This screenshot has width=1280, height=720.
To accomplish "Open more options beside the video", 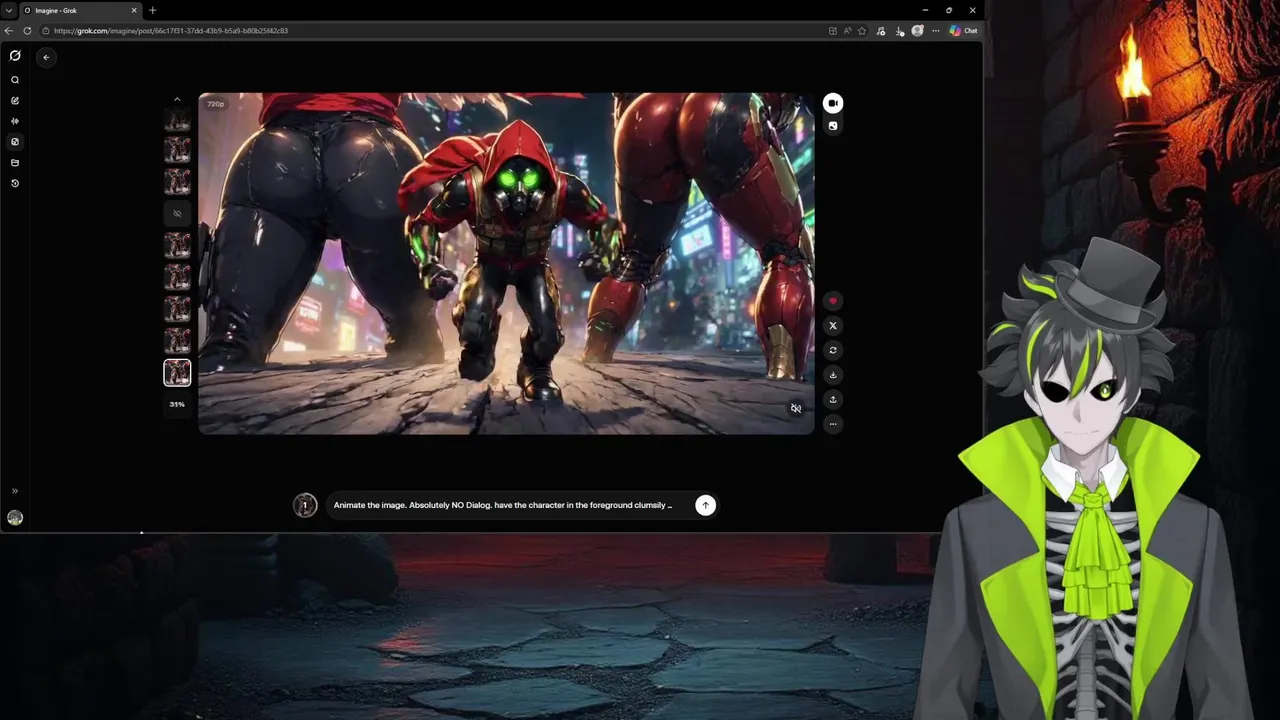I will (832, 424).
